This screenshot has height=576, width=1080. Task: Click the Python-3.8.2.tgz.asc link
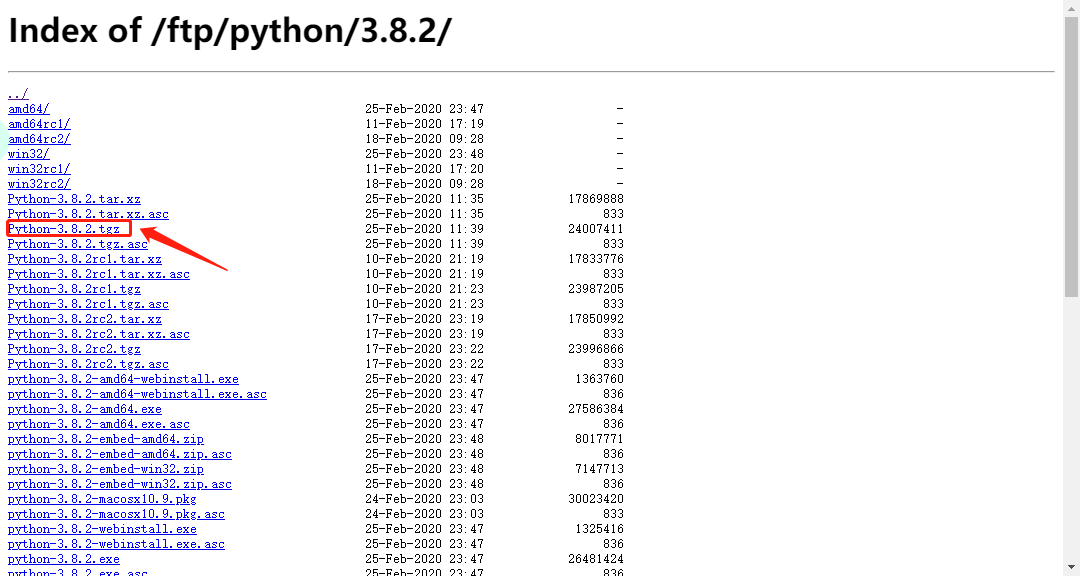tap(78, 244)
